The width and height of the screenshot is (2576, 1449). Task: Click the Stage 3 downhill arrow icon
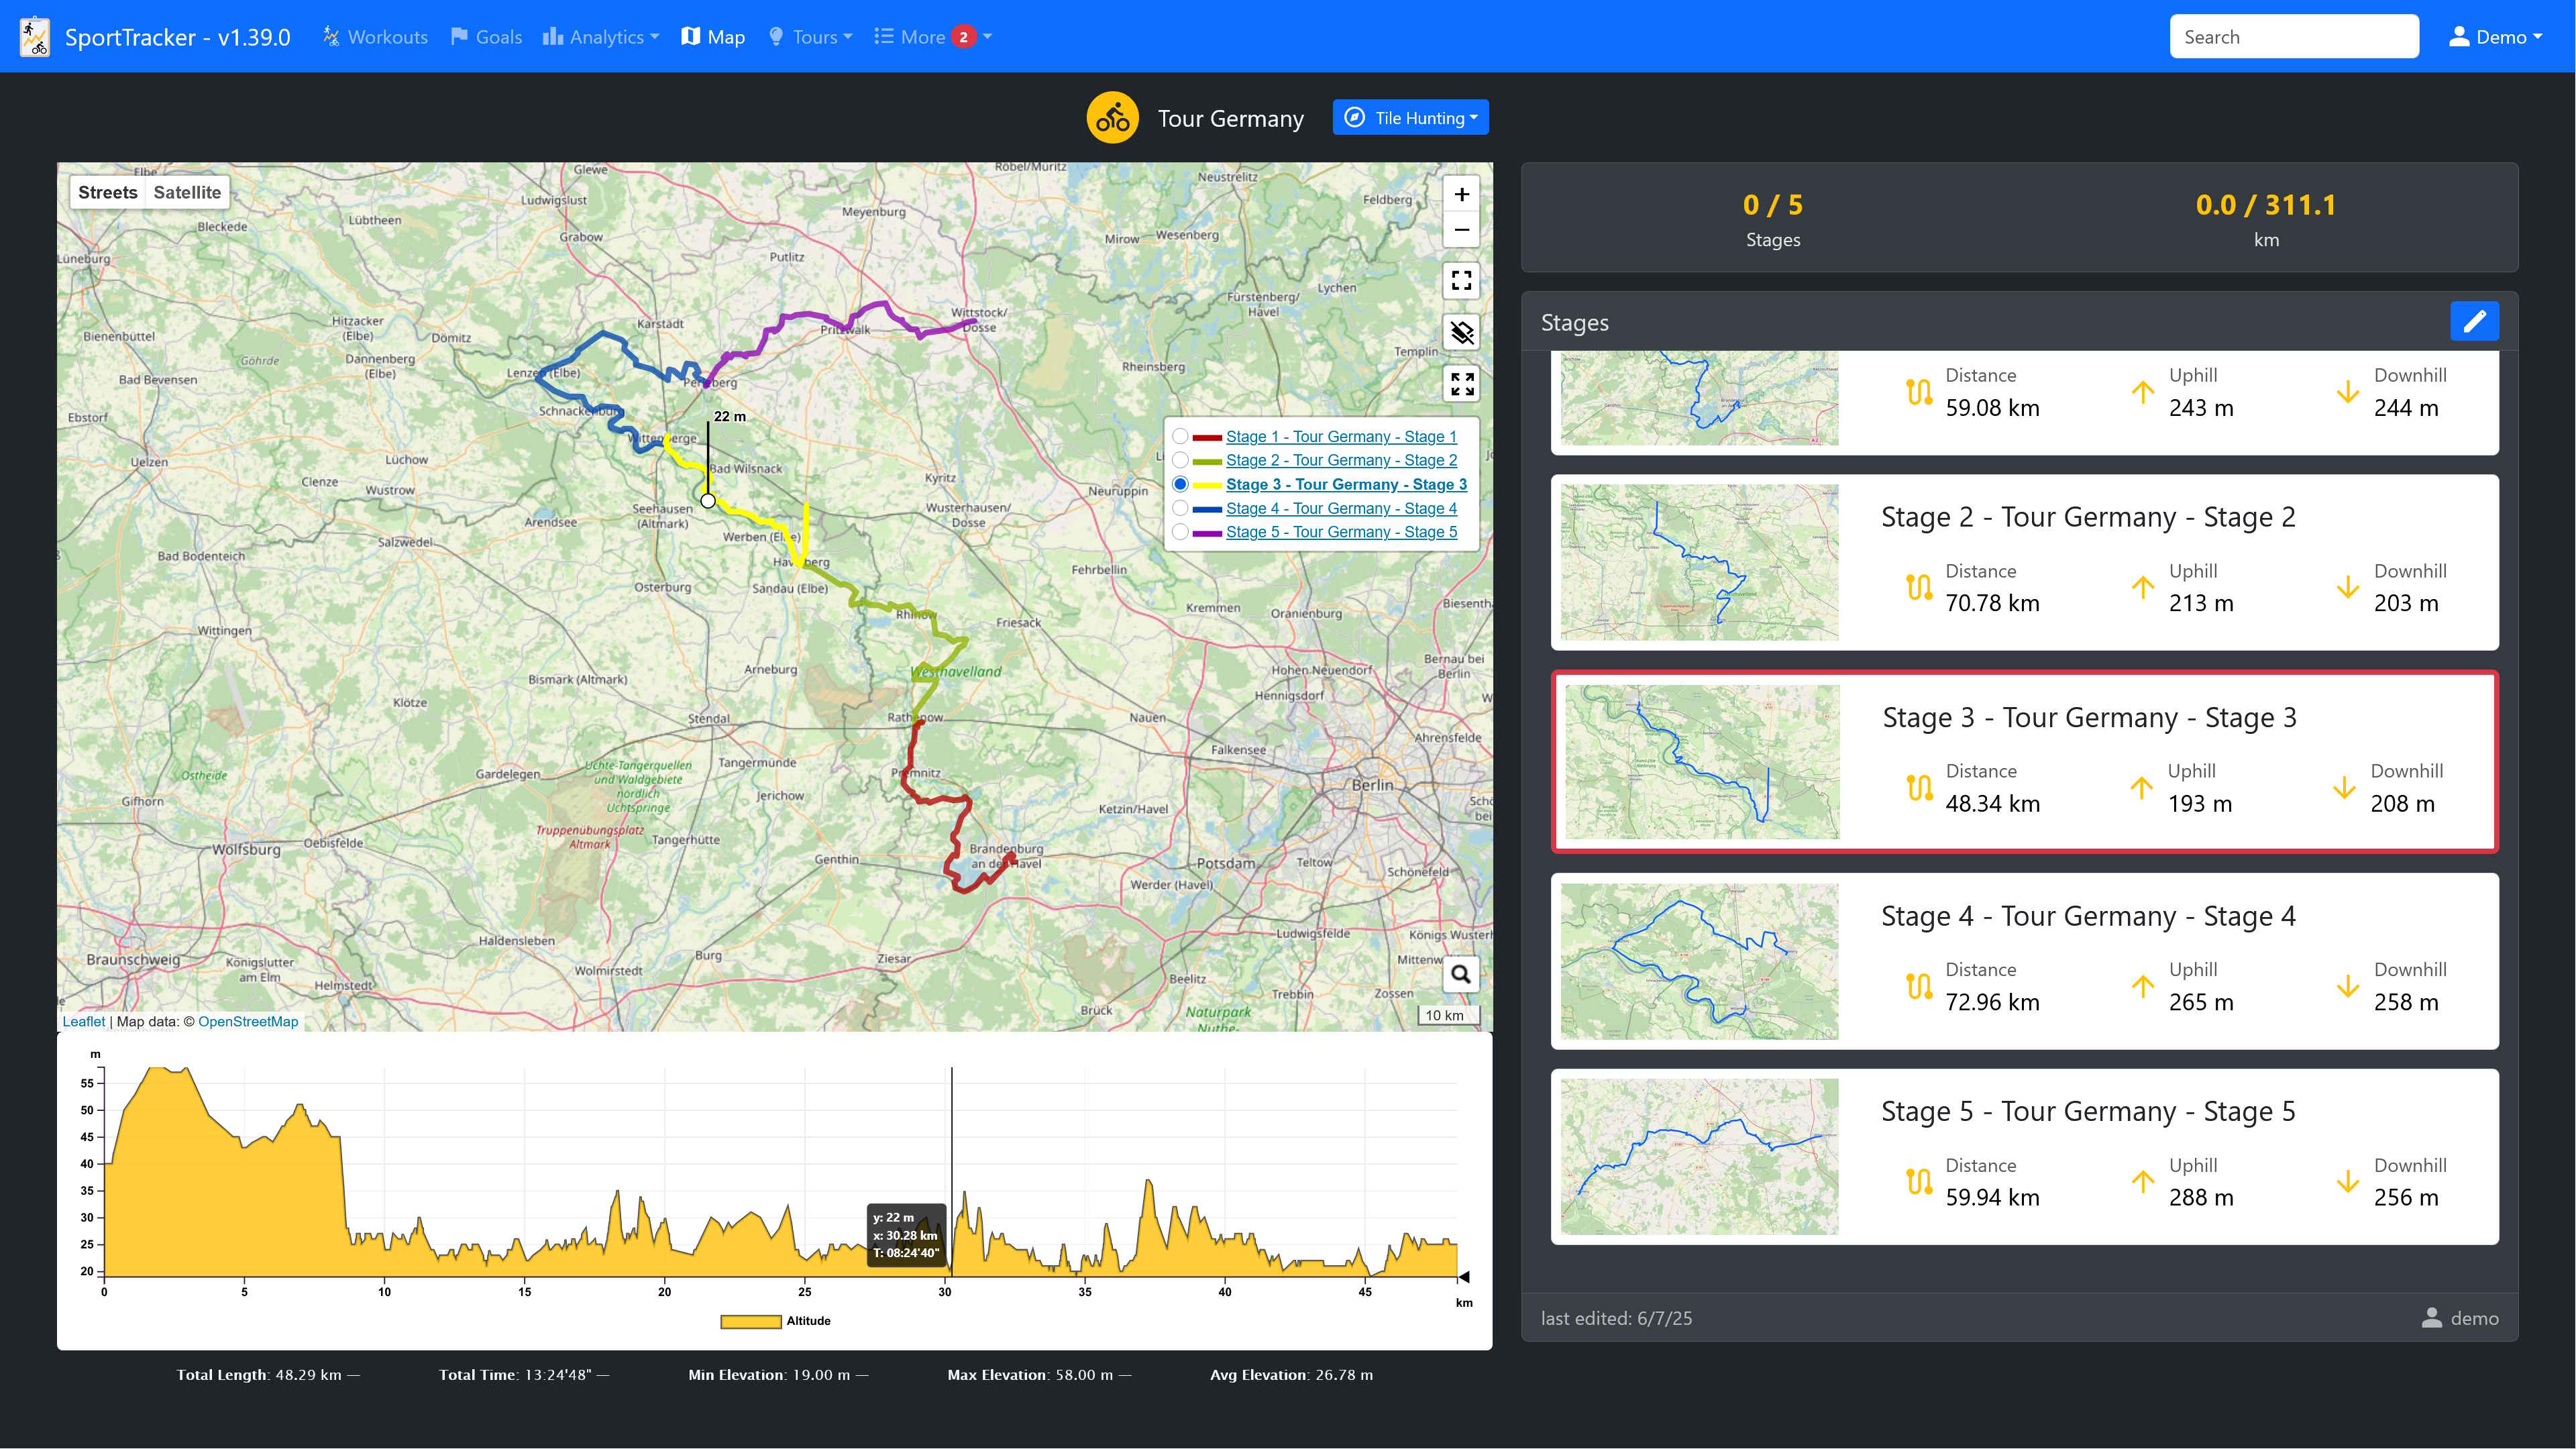2343,788
